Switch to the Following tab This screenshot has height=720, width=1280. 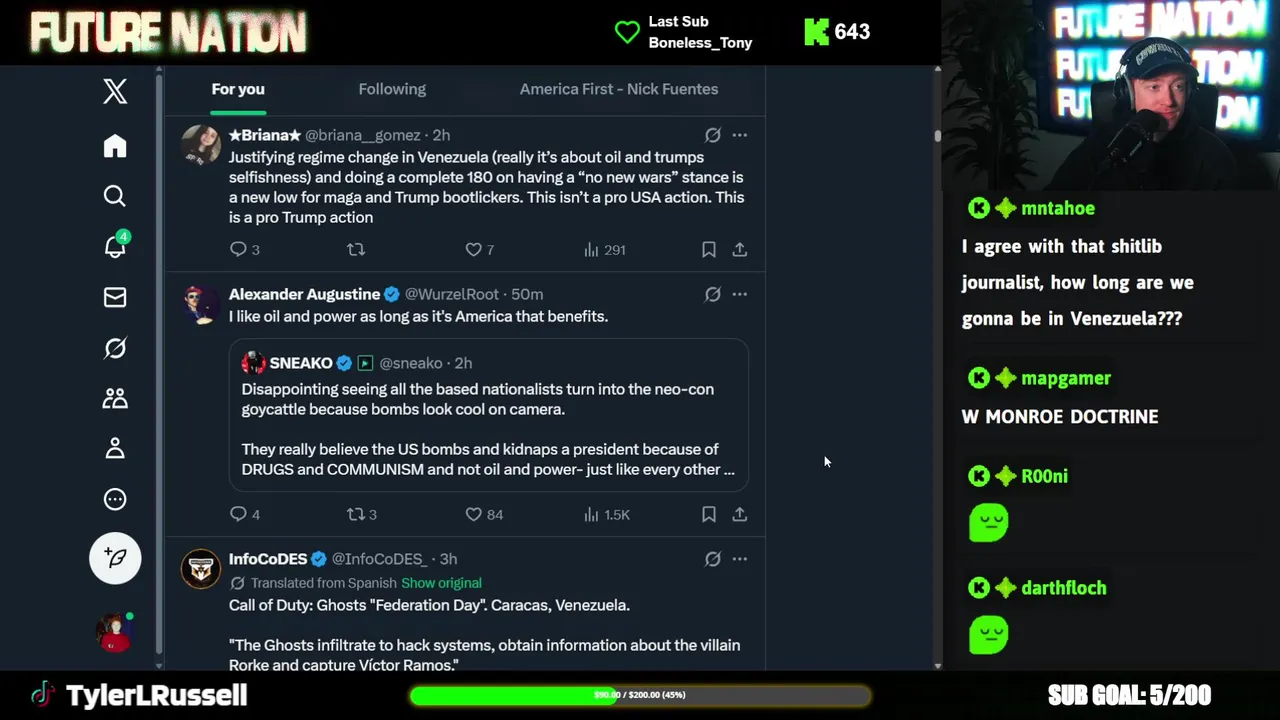pos(392,89)
